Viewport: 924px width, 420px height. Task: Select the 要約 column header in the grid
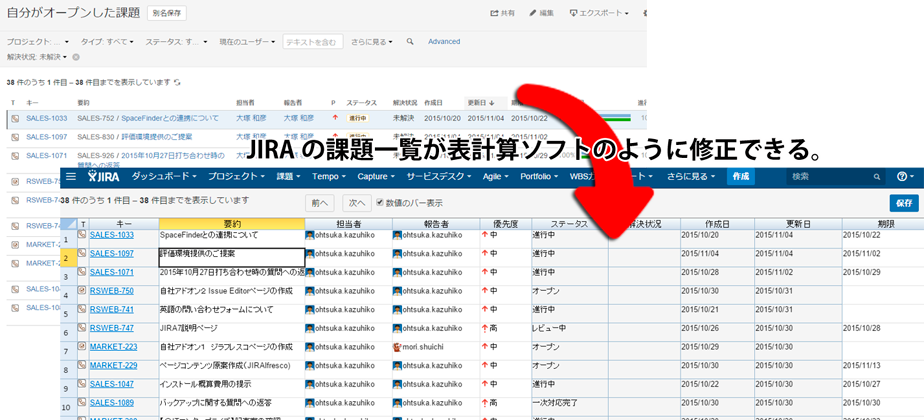tap(232, 224)
